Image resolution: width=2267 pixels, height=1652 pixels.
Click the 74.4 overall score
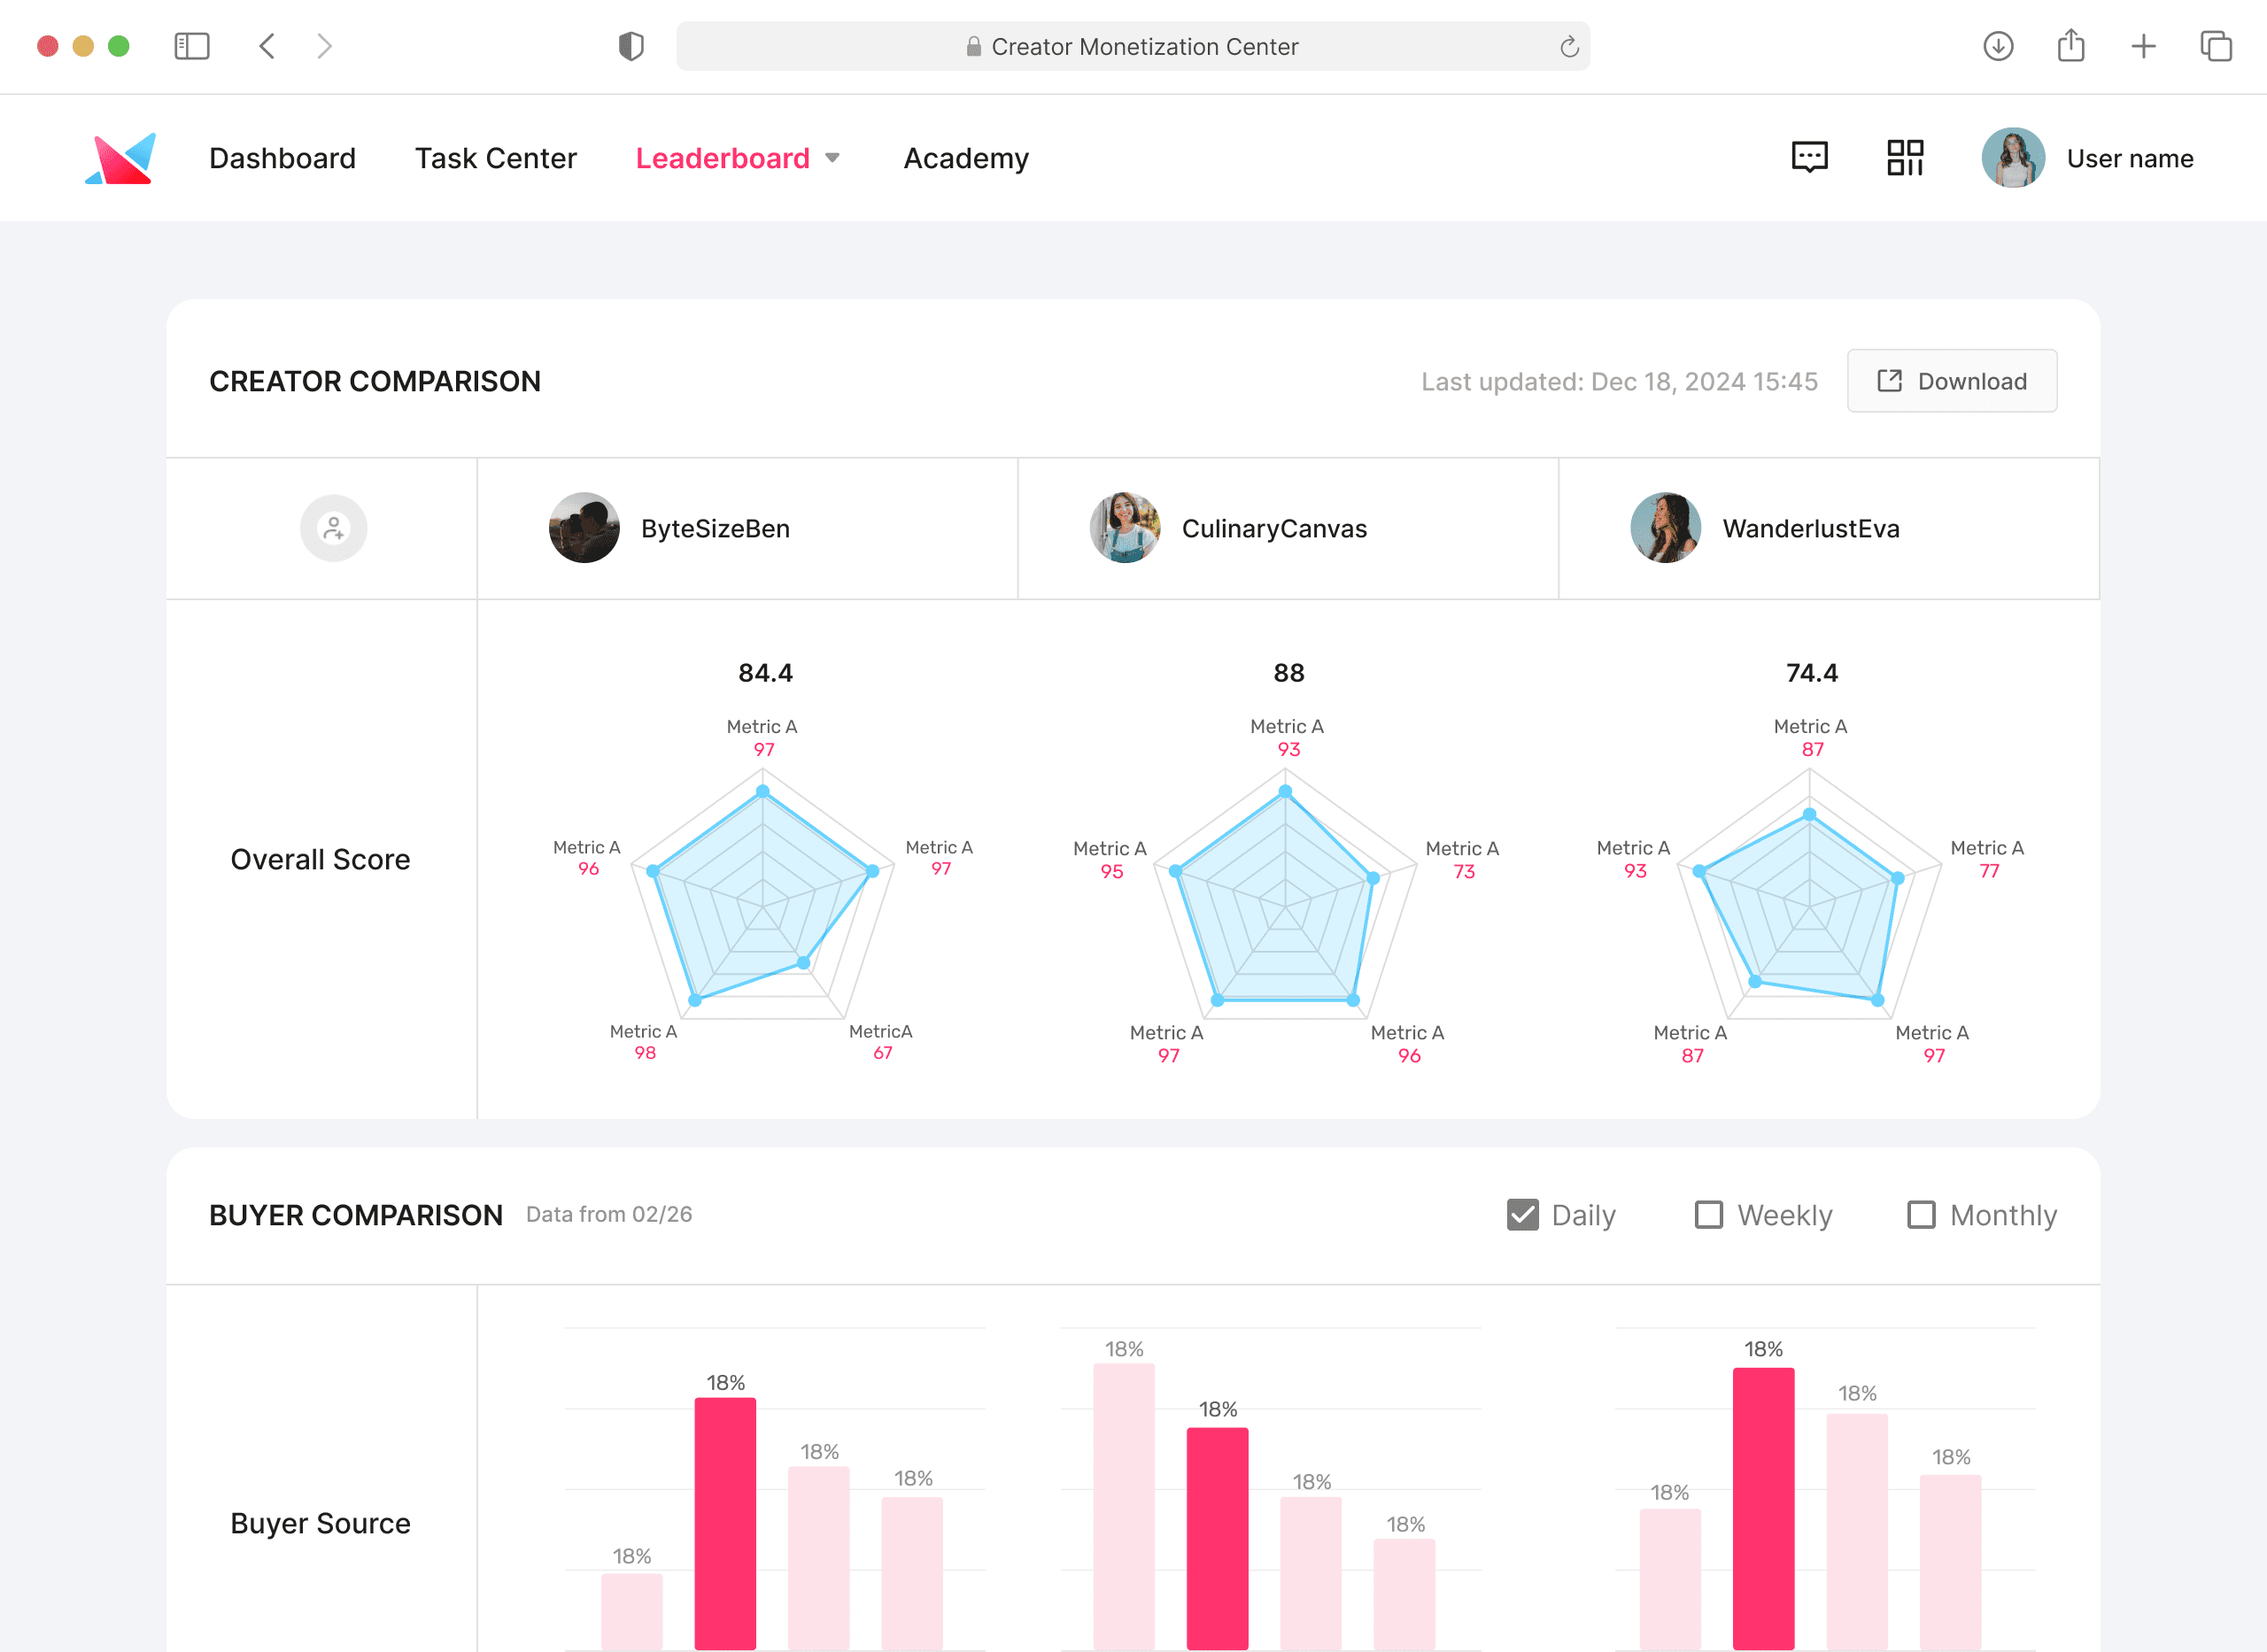(x=1811, y=673)
